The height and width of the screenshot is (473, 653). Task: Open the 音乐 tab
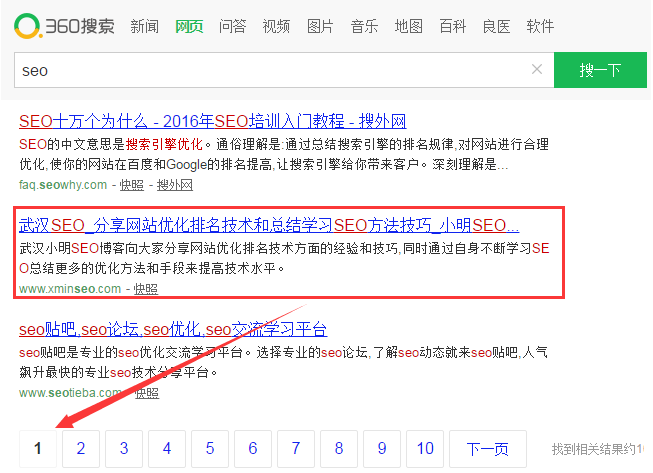tap(364, 26)
